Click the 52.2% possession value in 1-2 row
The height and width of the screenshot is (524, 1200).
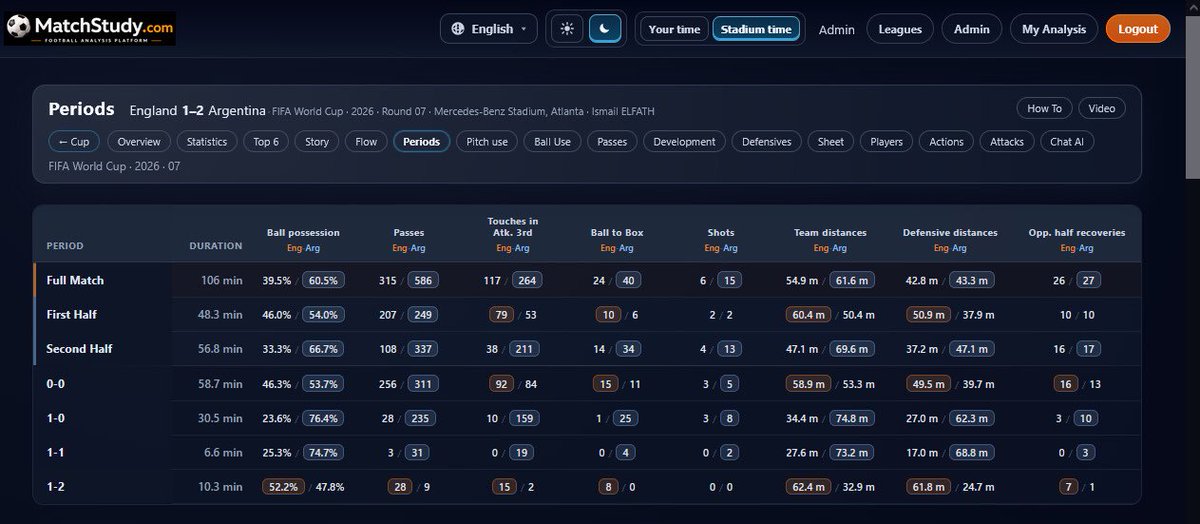click(282, 486)
